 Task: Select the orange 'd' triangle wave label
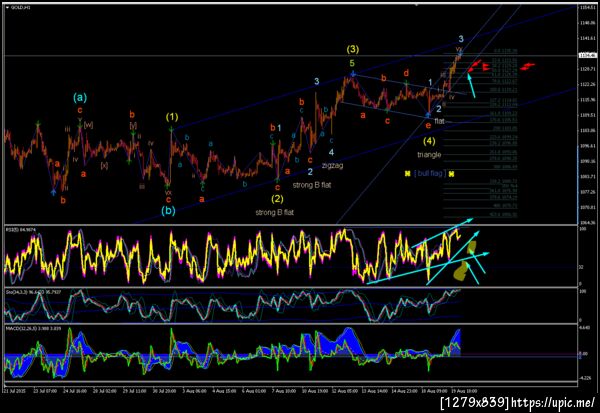coord(406,73)
